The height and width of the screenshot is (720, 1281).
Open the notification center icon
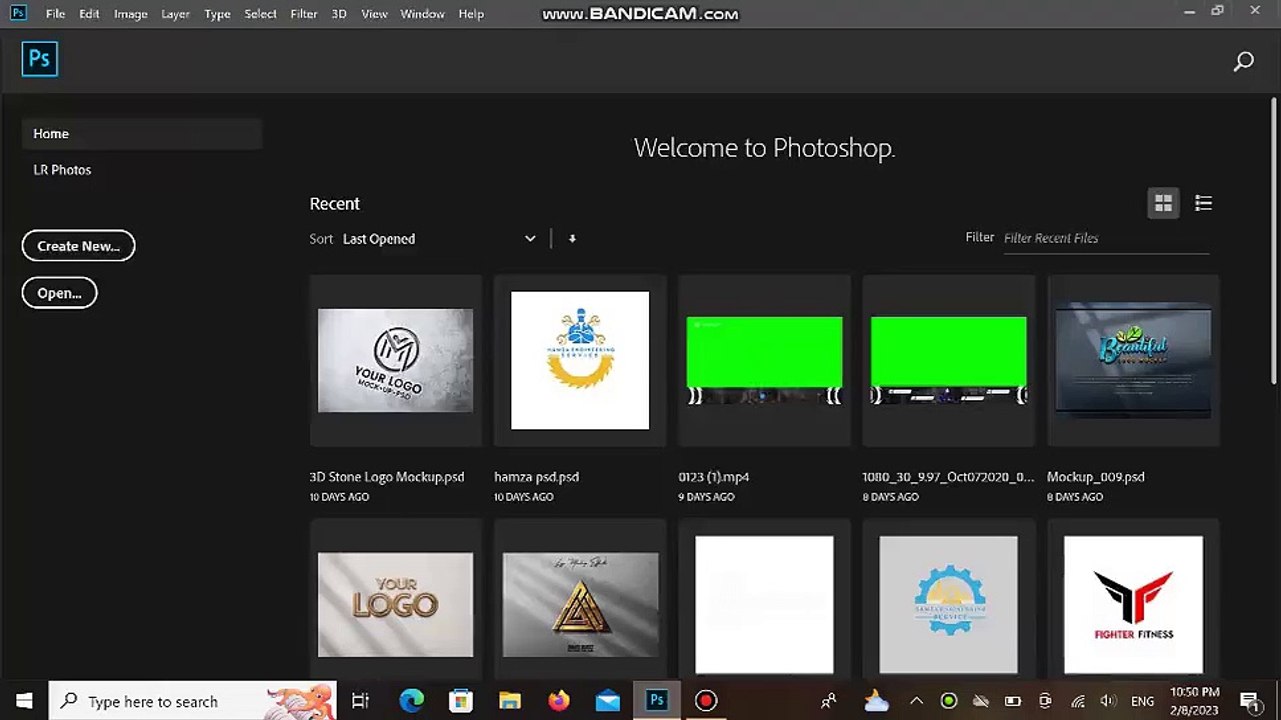point(1249,701)
